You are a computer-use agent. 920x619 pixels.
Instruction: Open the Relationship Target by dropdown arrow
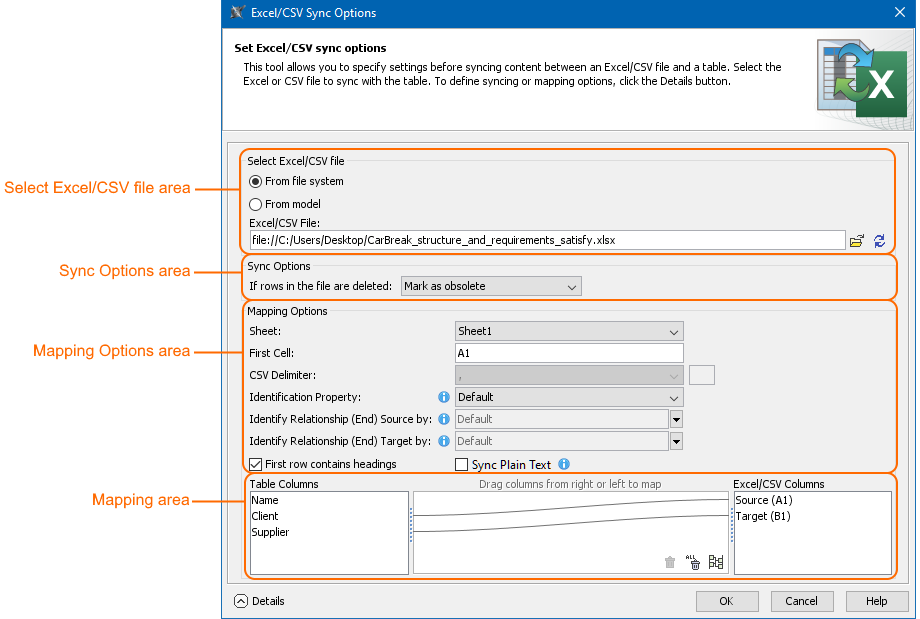coord(676,441)
